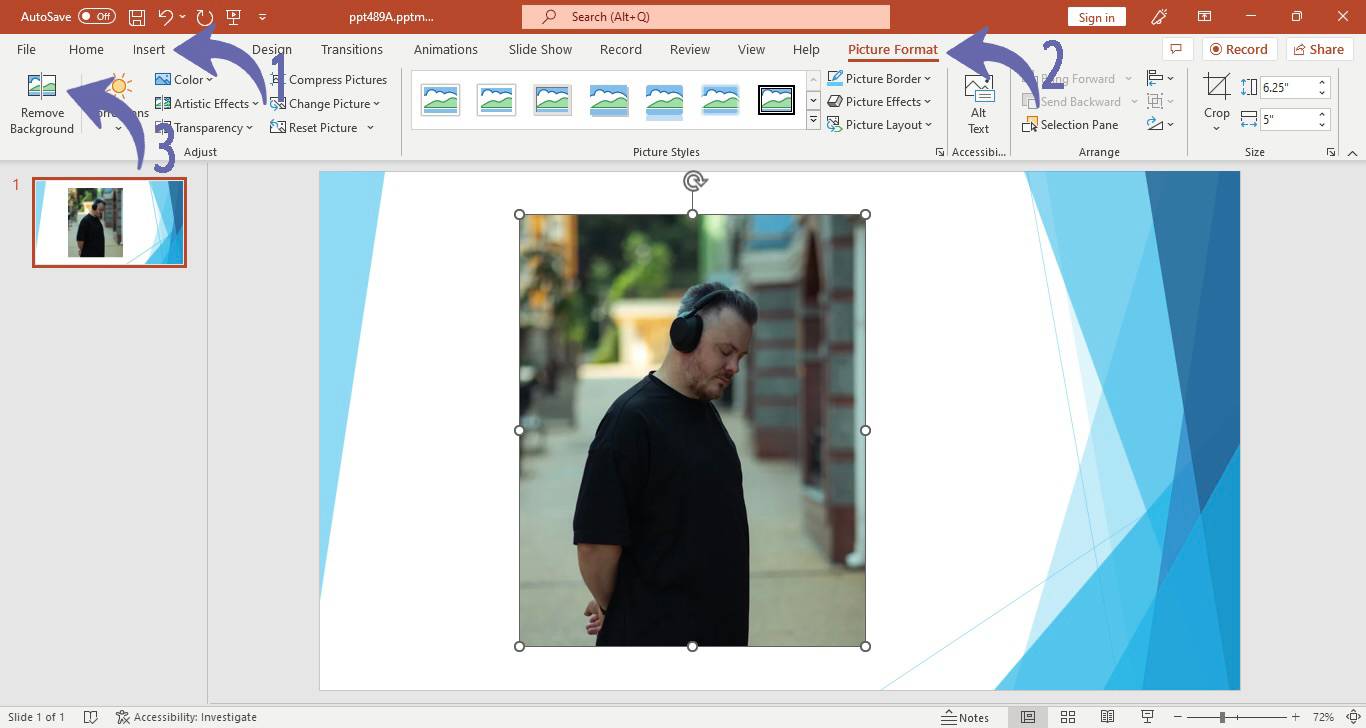The image size is (1366, 728).
Task: Open Change Picture dropdown
Action: tap(325, 103)
